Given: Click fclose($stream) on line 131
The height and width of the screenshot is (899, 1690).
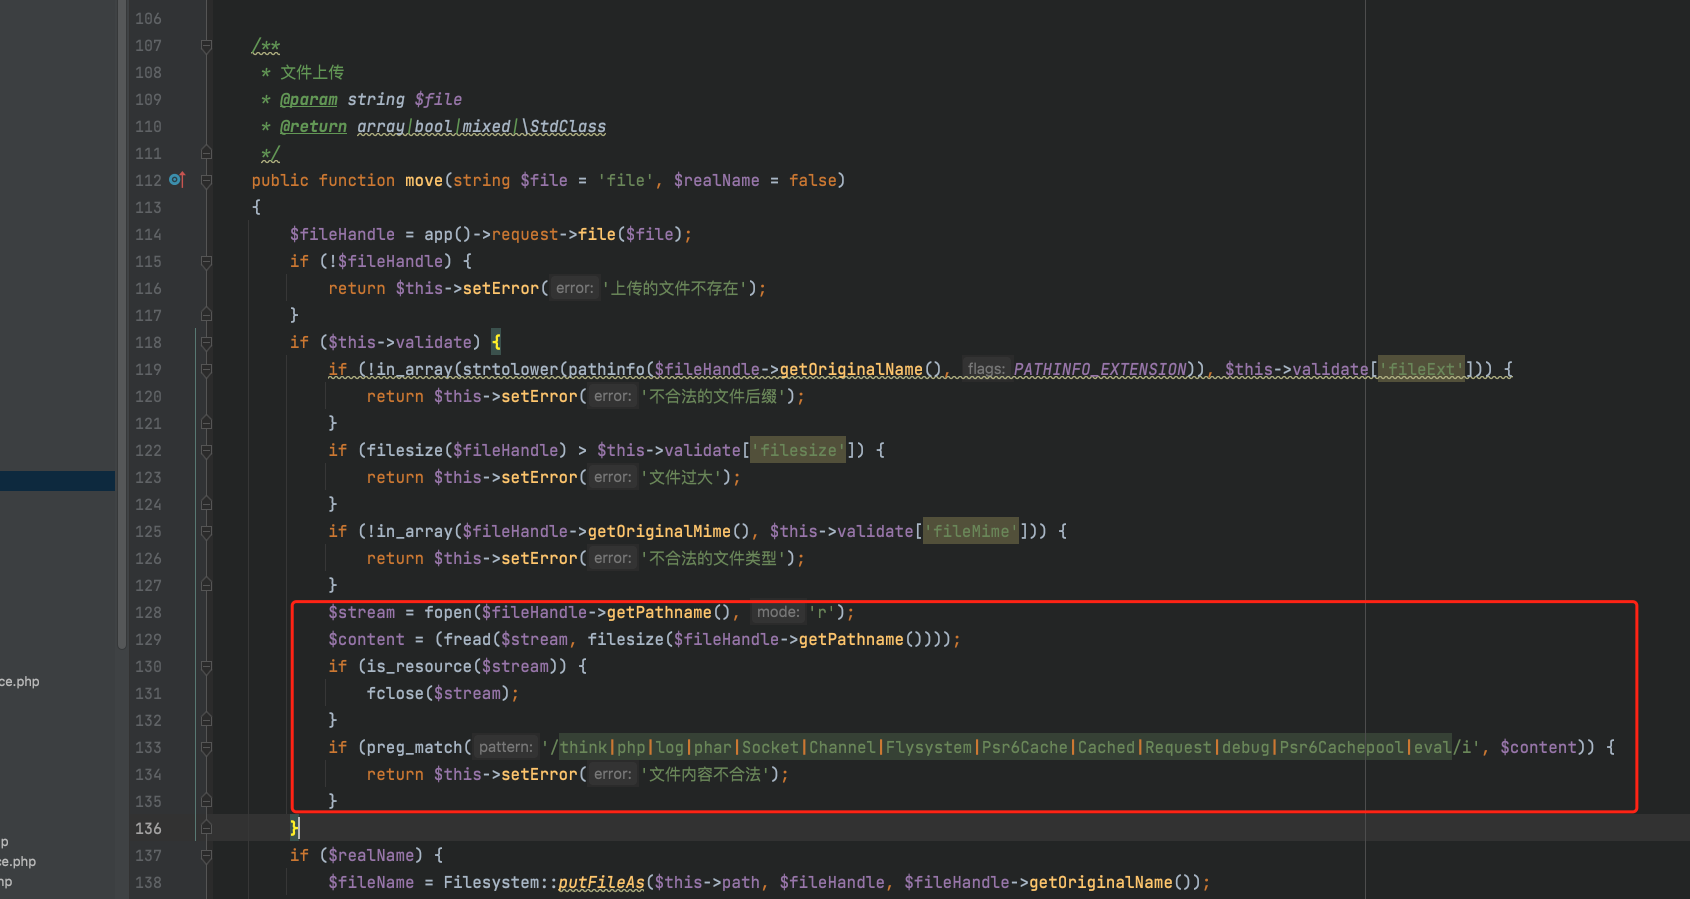Looking at the screenshot, I should click(x=438, y=694).
